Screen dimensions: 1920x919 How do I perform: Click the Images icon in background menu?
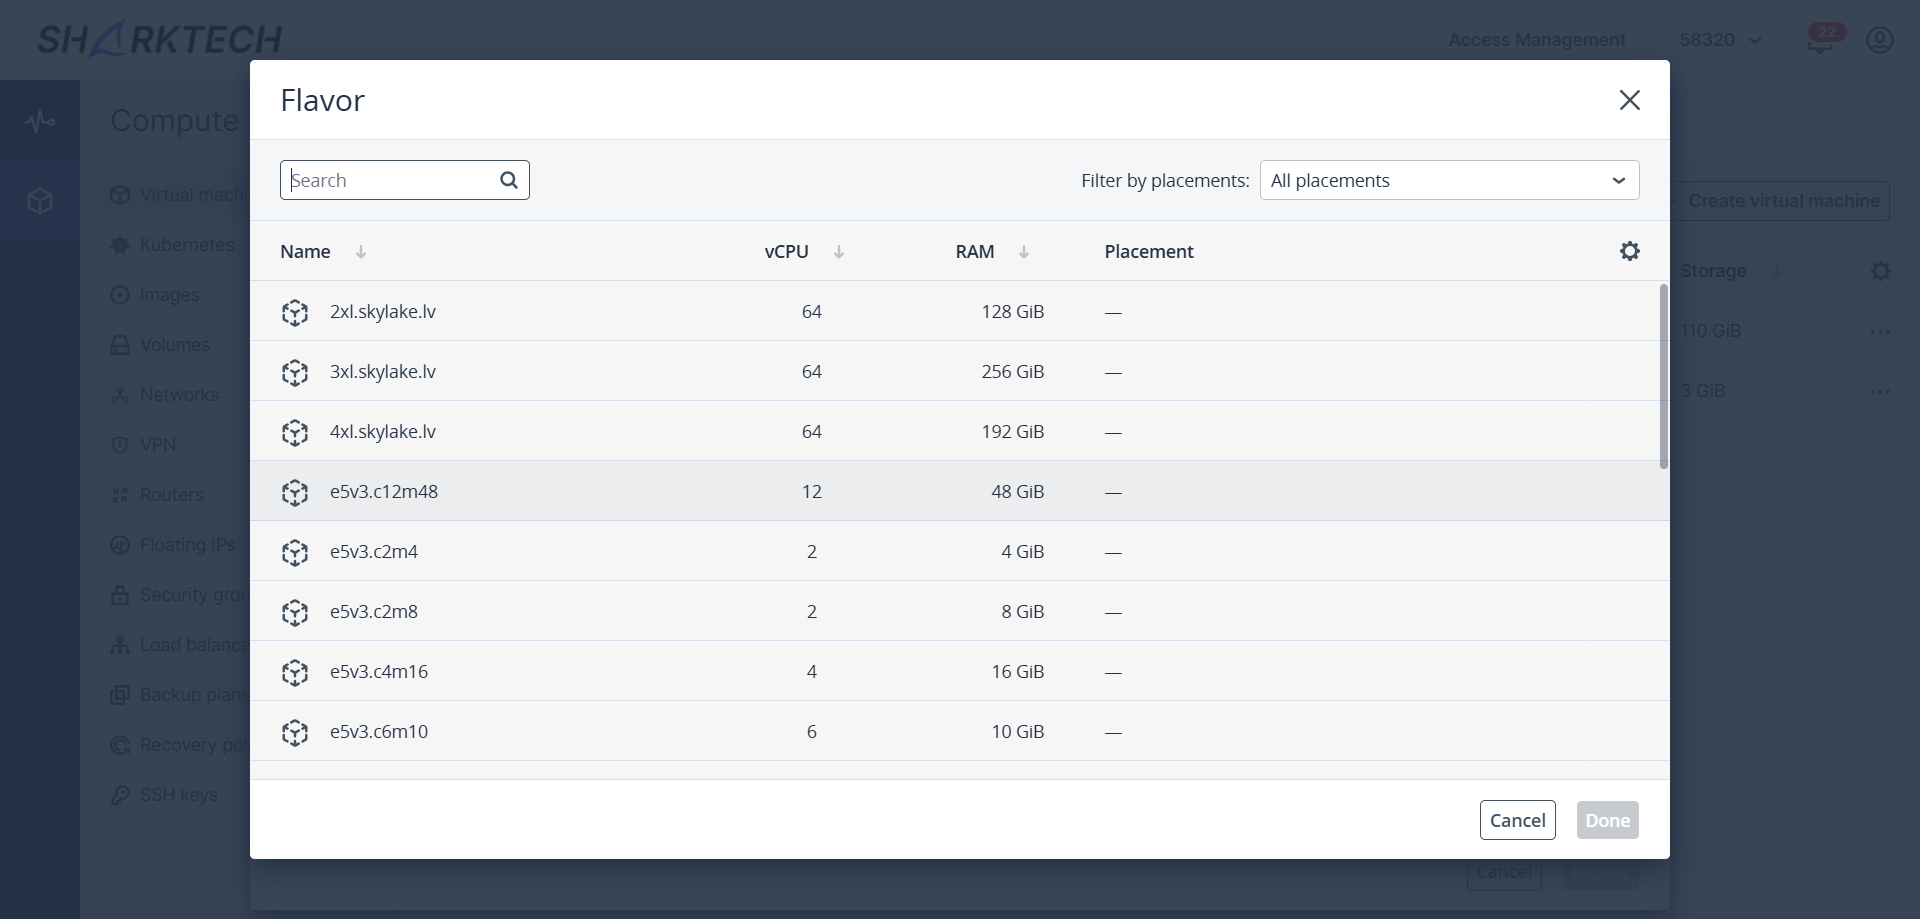(120, 295)
